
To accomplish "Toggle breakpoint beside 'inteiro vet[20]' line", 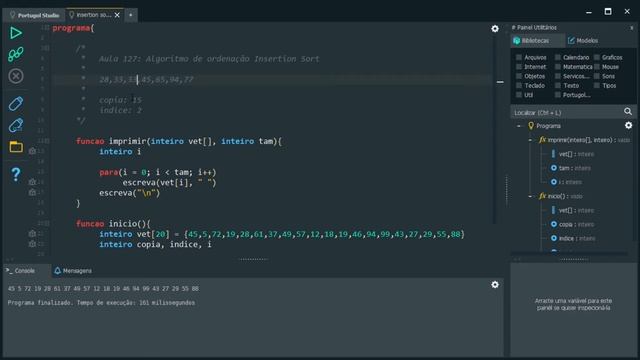I will (x=32, y=233).
